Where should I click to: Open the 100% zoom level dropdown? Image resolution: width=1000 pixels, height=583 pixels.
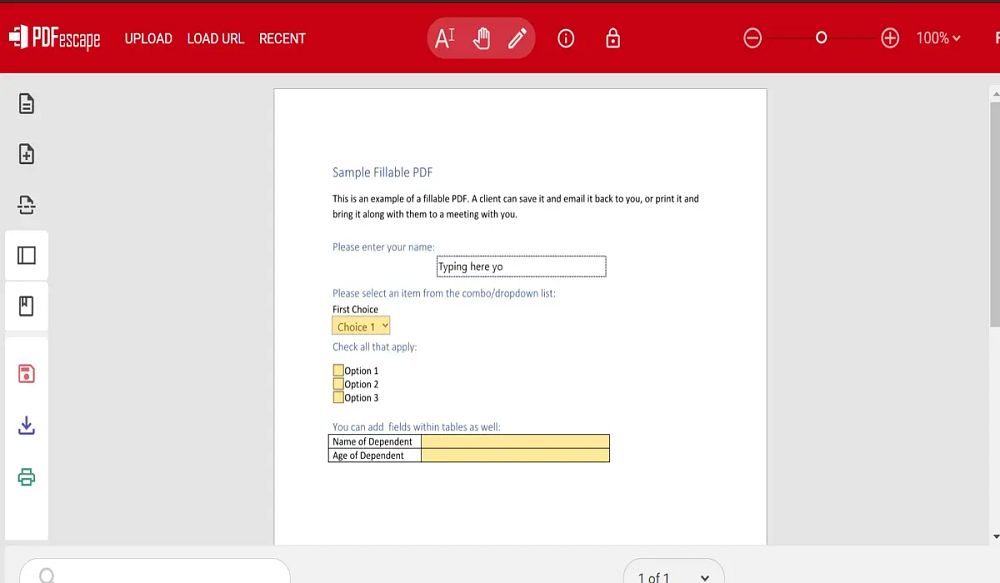(938, 38)
